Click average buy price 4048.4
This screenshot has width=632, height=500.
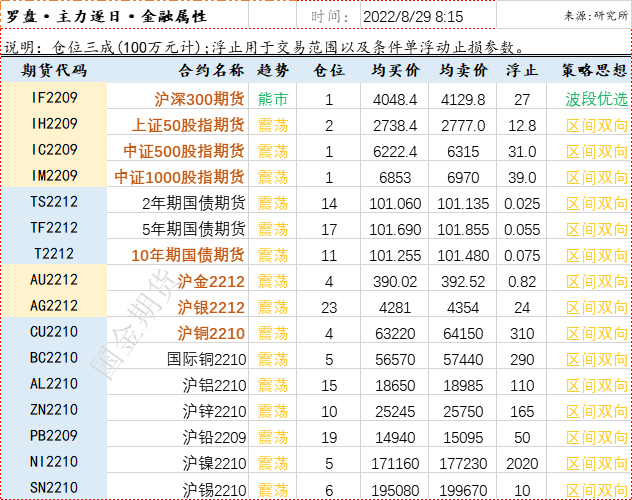(x=395, y=100)
